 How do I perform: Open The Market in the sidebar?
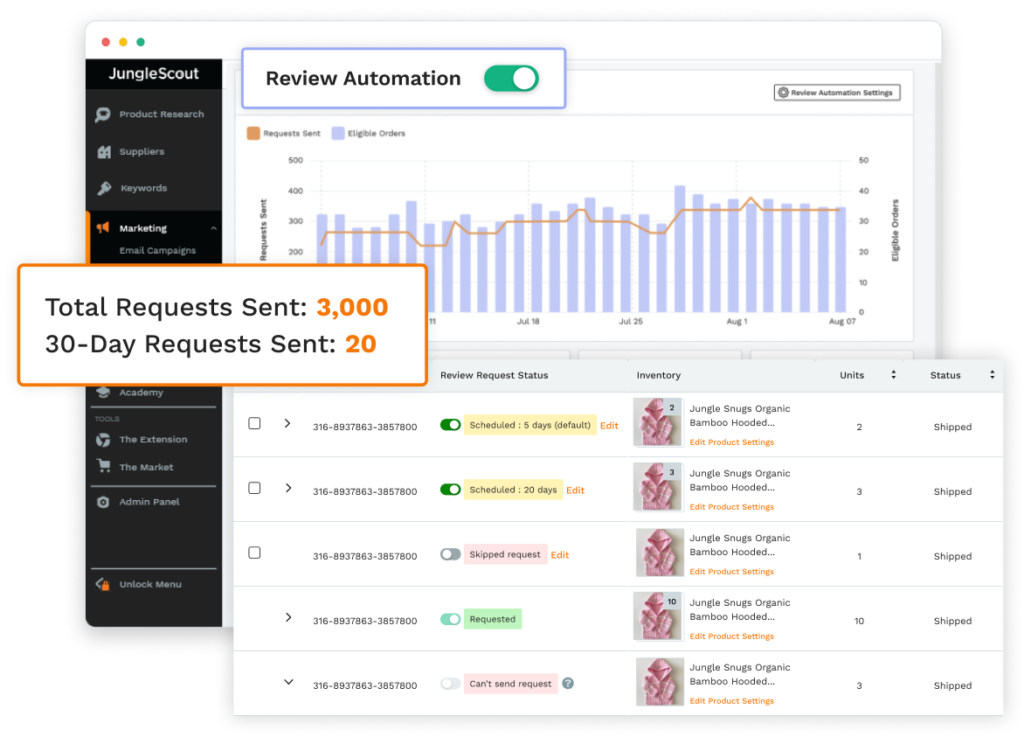point(146,467)
